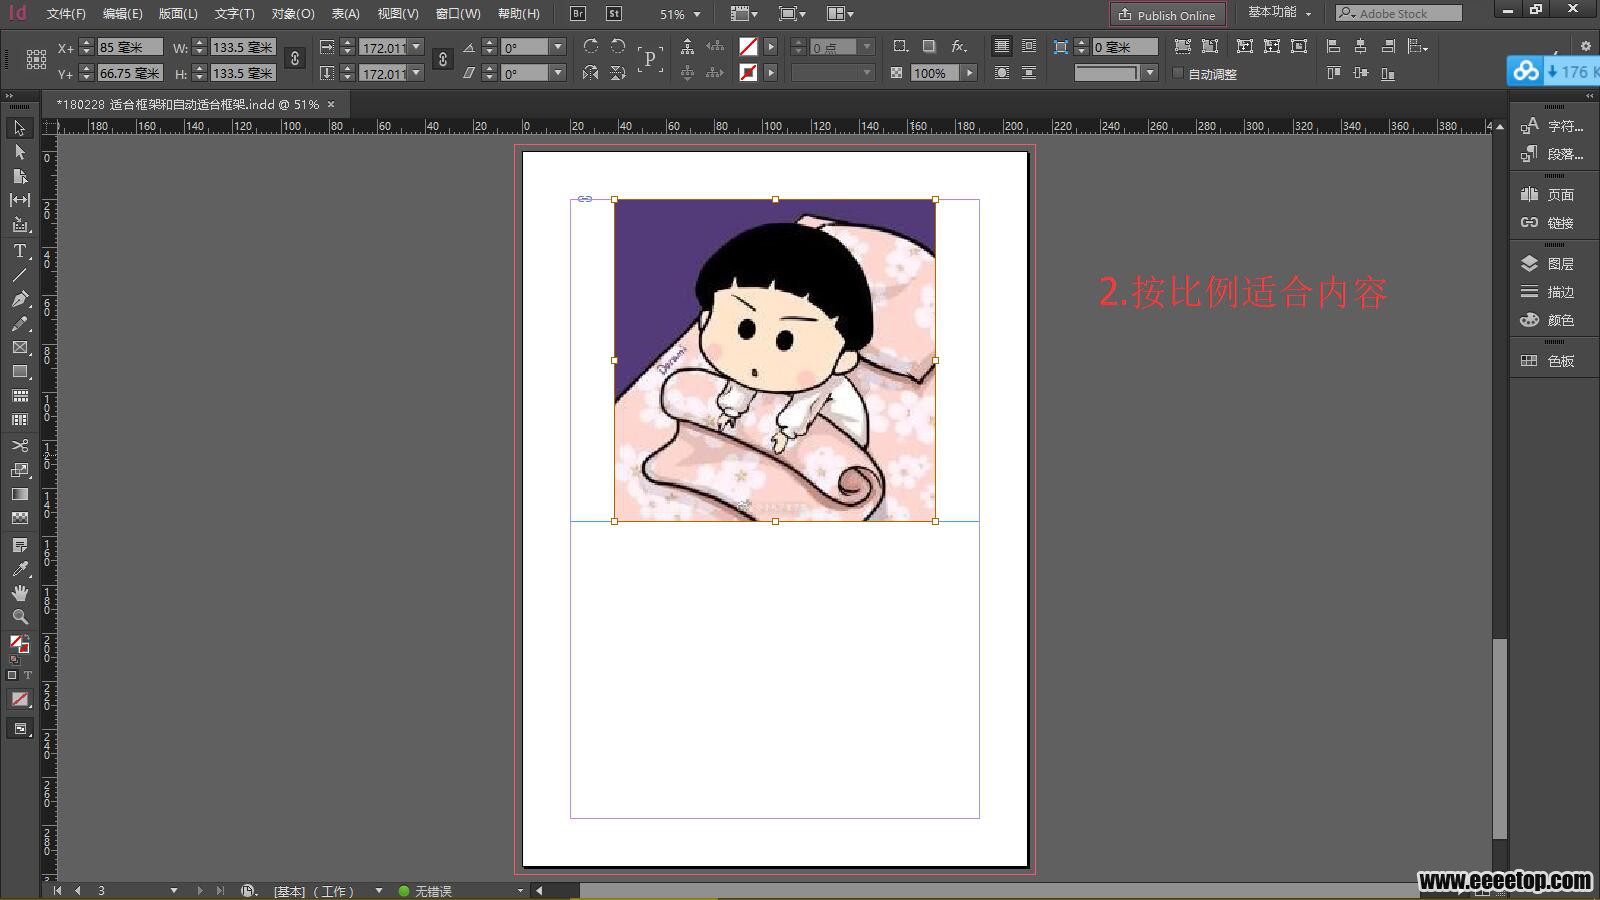
Task: Open the 版面(L) menu
Action: click(178, 14)
